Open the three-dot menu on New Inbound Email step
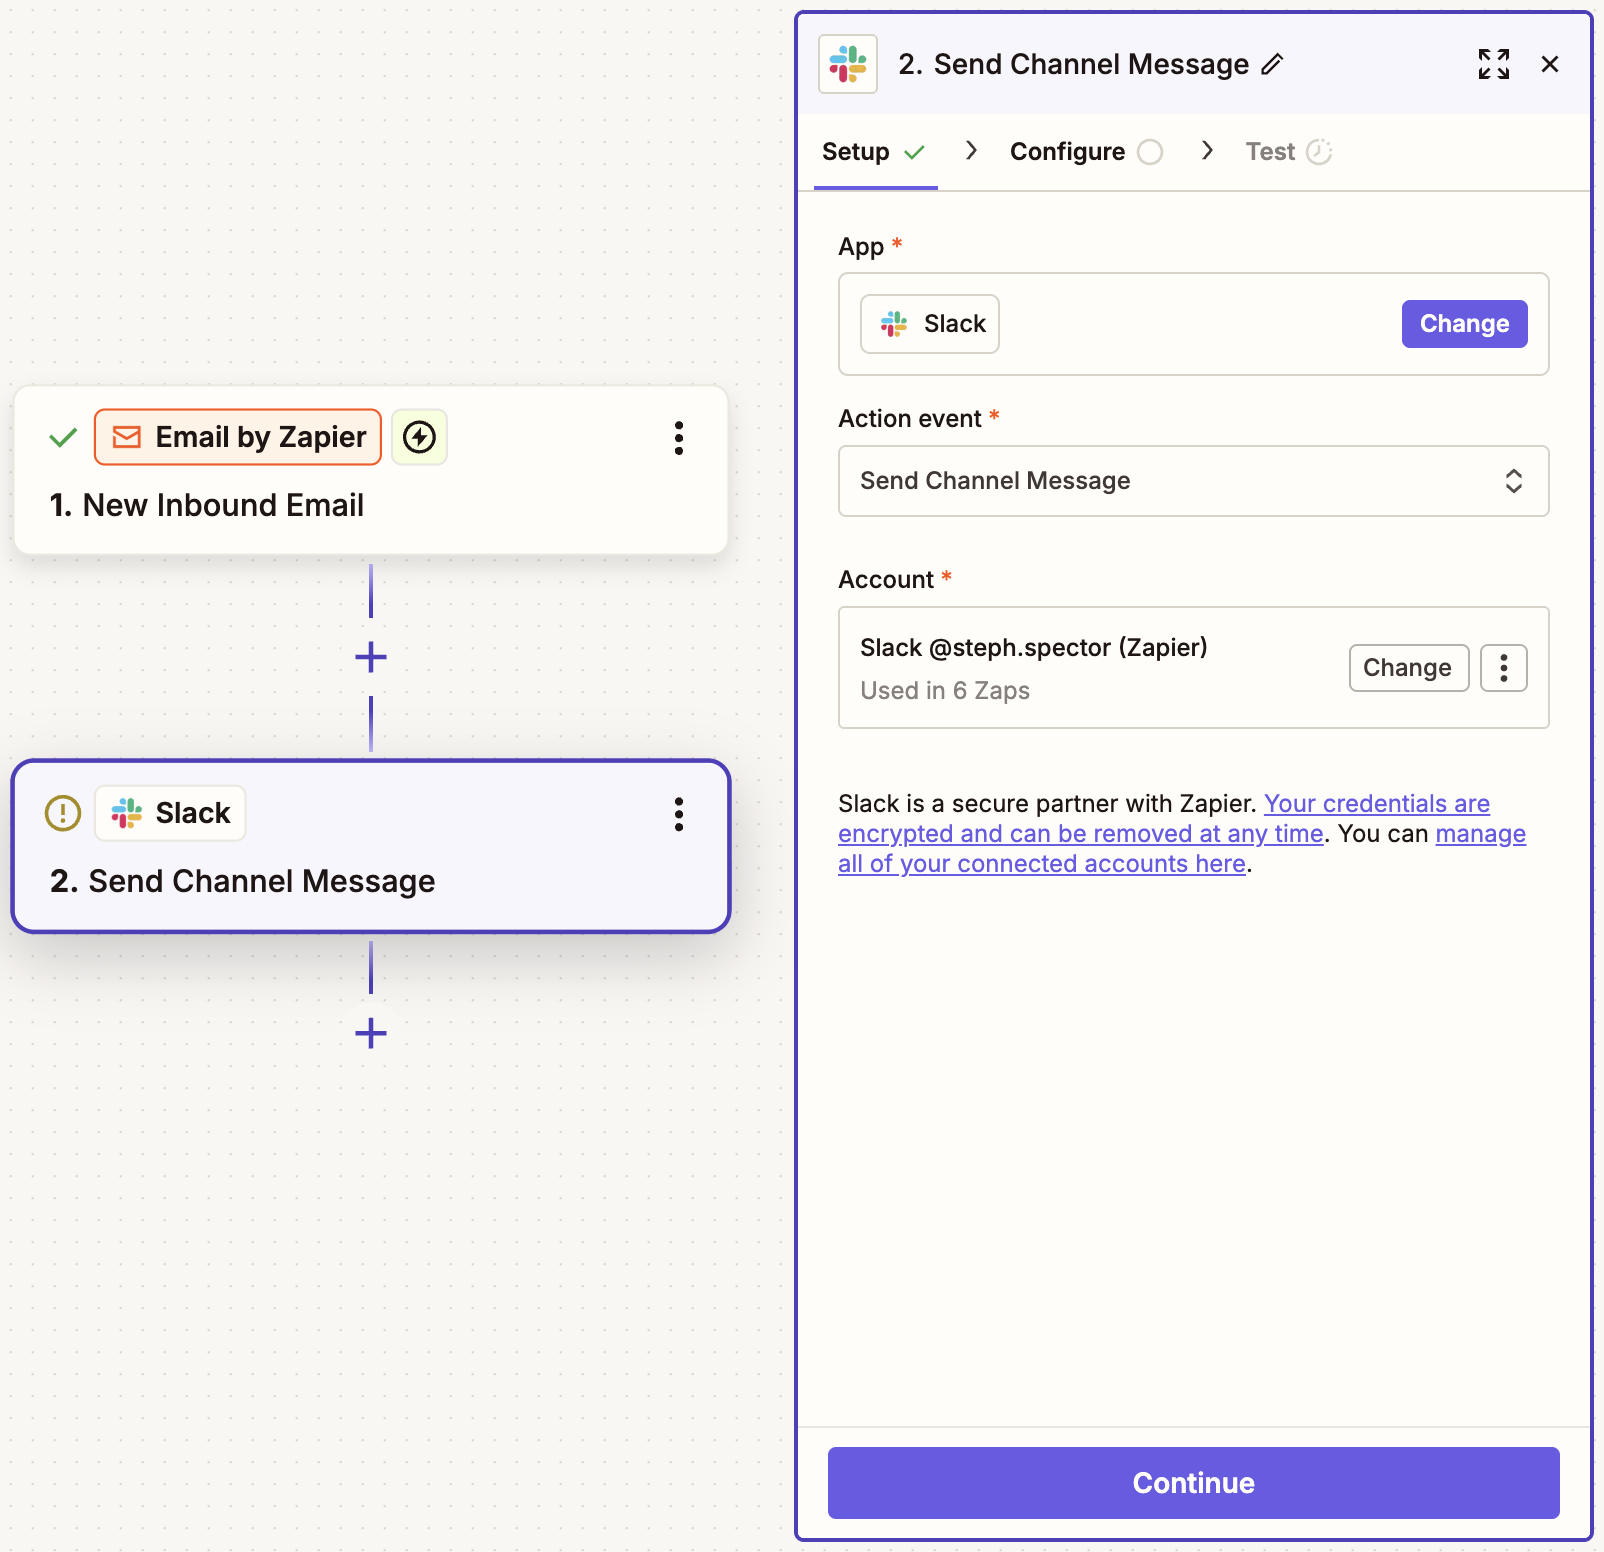 tap(679, 438)
